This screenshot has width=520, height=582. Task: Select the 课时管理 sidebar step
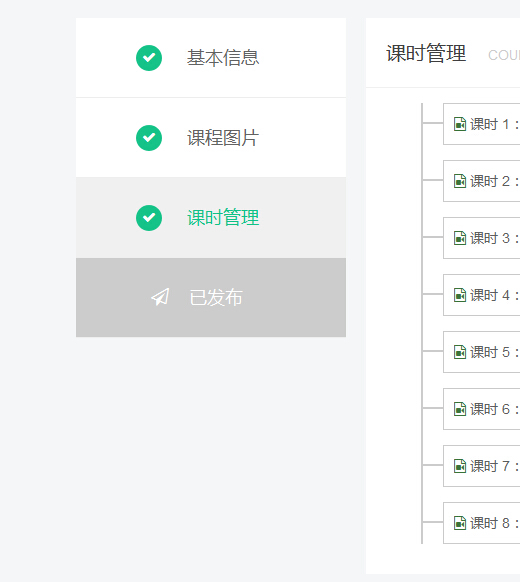tap(211, 218)
